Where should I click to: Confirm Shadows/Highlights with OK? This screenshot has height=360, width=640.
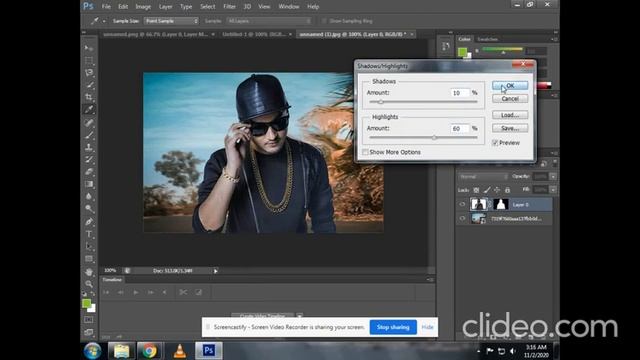510,85
